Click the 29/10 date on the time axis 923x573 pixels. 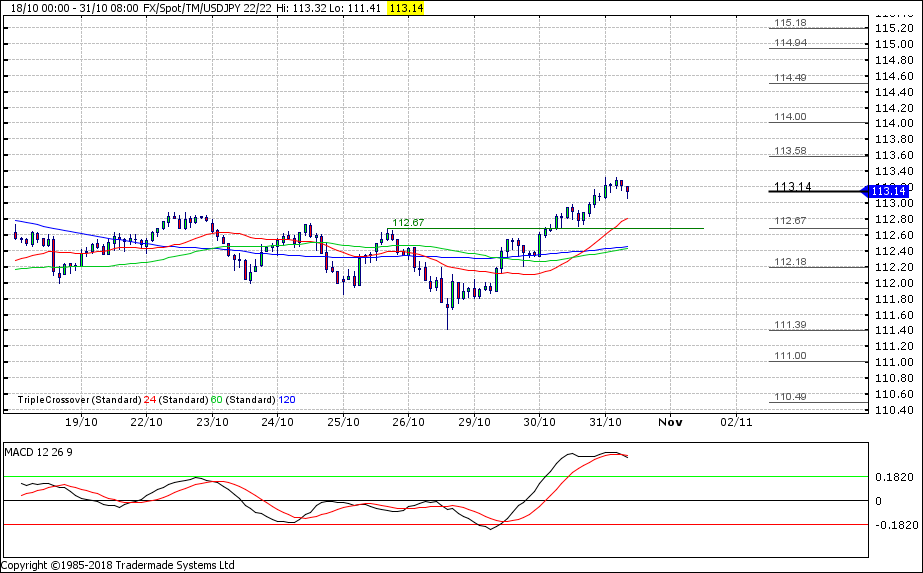(474, 422)
